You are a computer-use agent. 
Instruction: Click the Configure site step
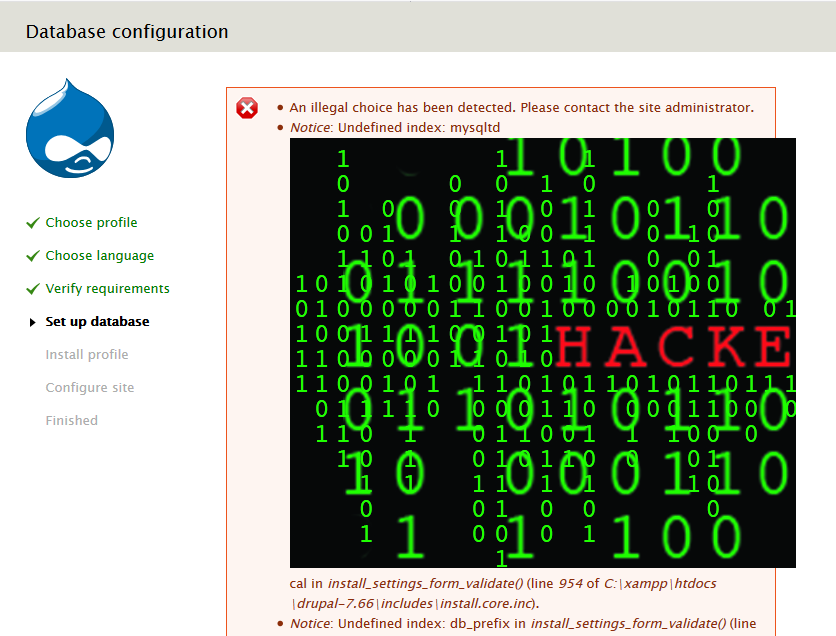pyautogui.click(x=90, y=388)
